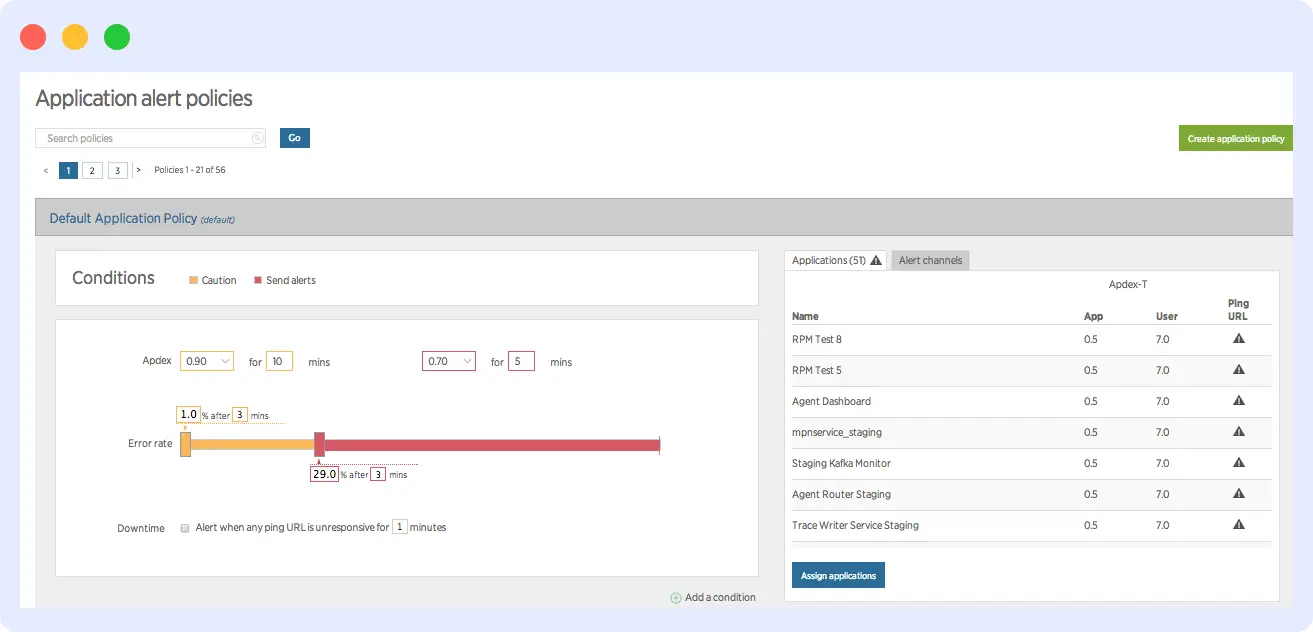Open the caution Apdex 0.90 dropdown

207,361
